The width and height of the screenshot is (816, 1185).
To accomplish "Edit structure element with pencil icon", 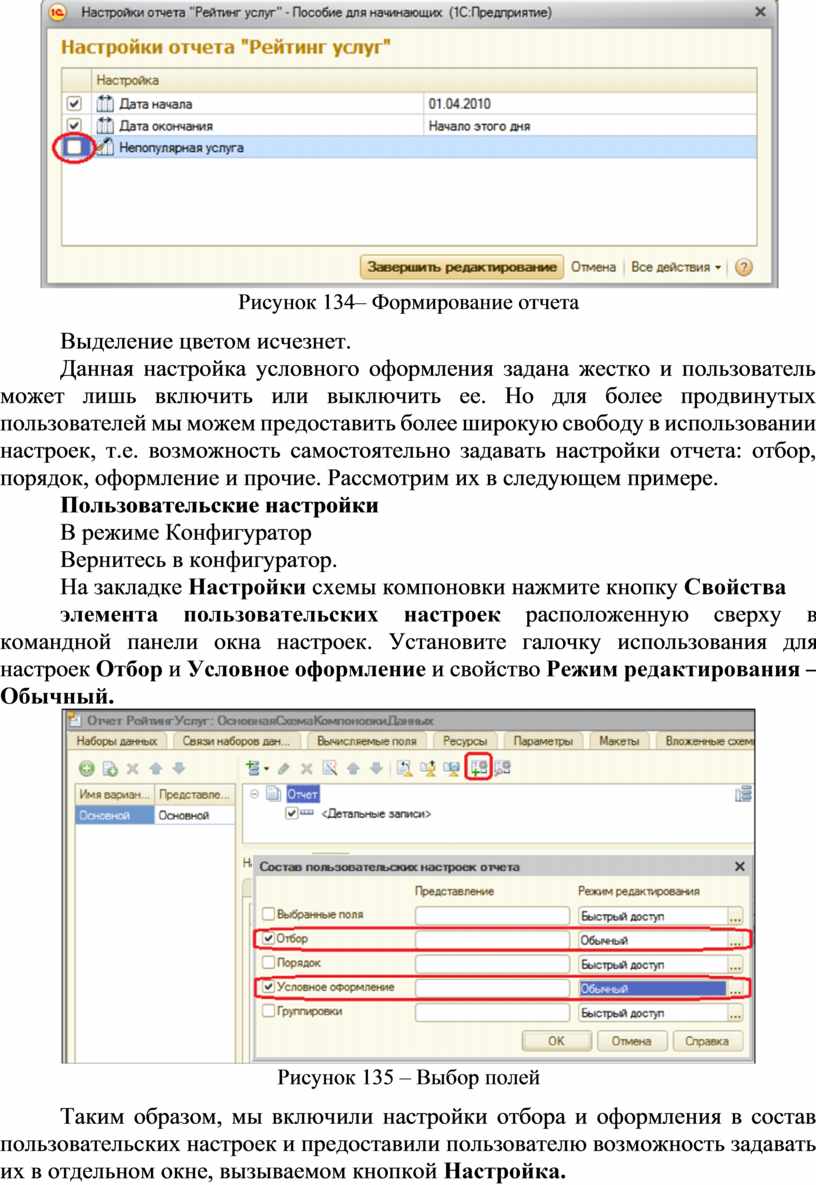I will (x=283, y=769).
